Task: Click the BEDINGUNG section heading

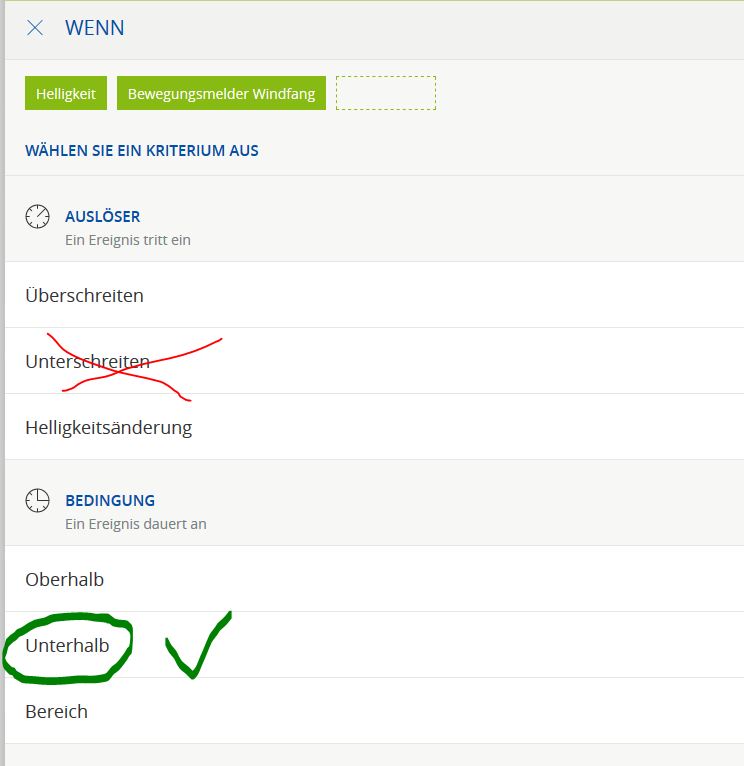Action: pyautogui.click(x=110, y=500)
